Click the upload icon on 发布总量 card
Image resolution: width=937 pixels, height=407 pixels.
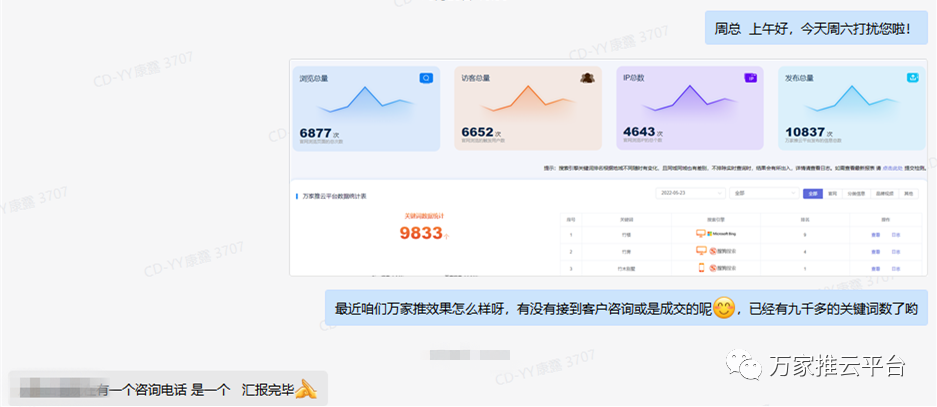[x=912, y=78]
